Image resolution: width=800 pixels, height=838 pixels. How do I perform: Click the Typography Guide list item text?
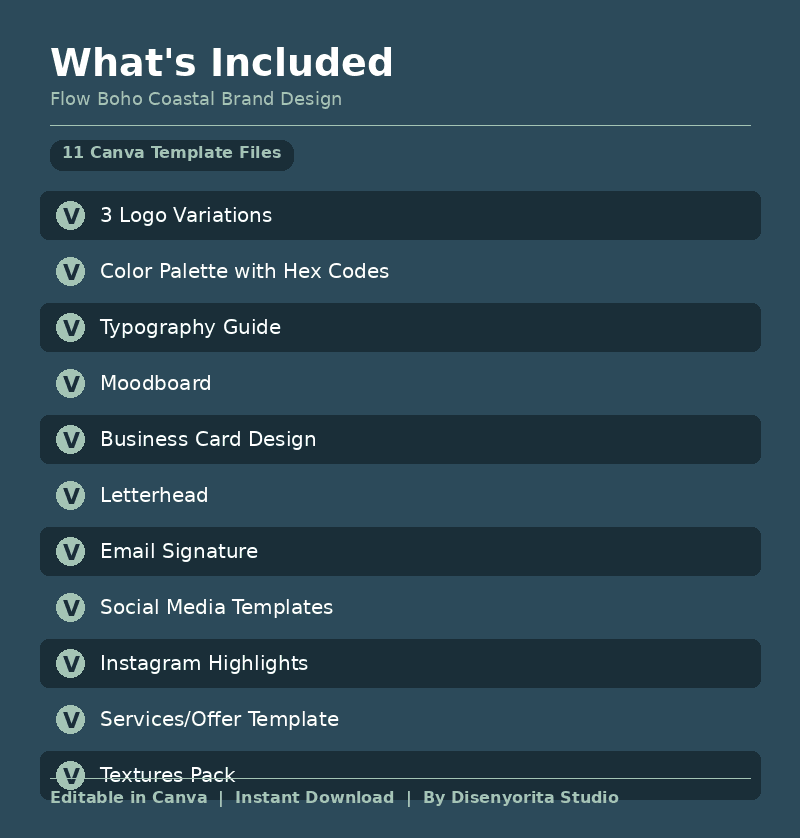click(190, 327)
